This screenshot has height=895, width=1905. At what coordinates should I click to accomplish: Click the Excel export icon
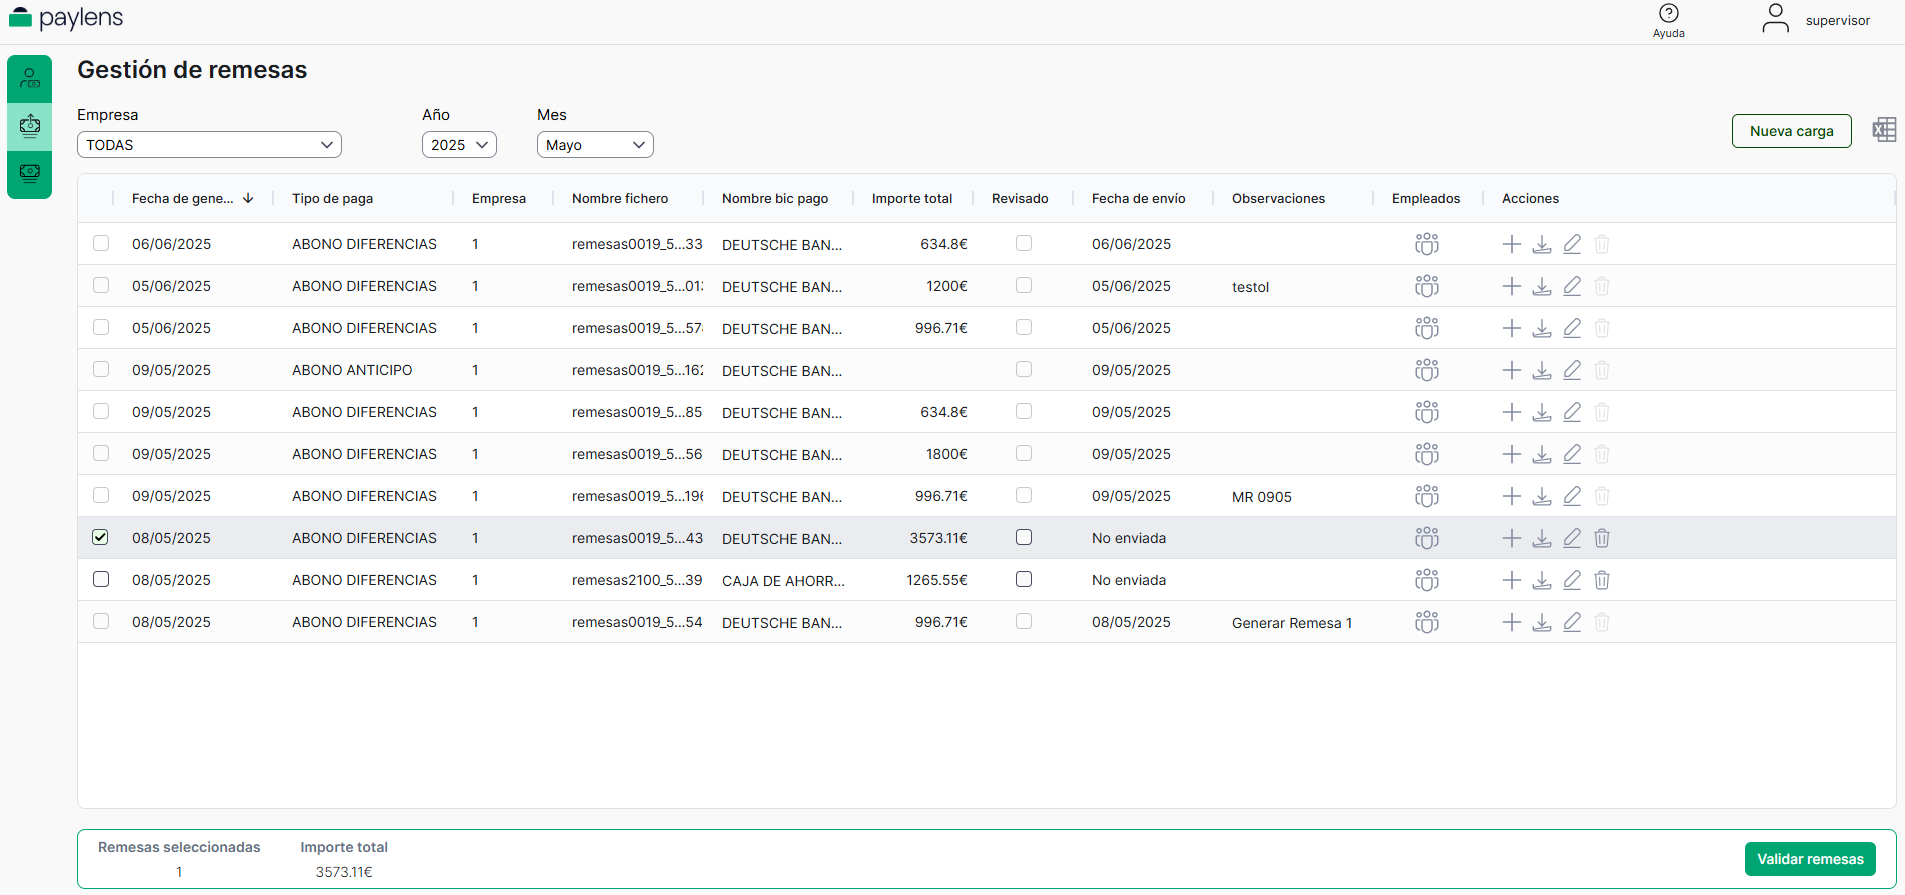(1884, 130)
